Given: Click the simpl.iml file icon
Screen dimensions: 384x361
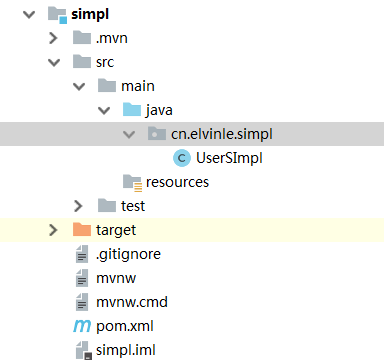Looking at the screenshot, I should pos(83,350).
